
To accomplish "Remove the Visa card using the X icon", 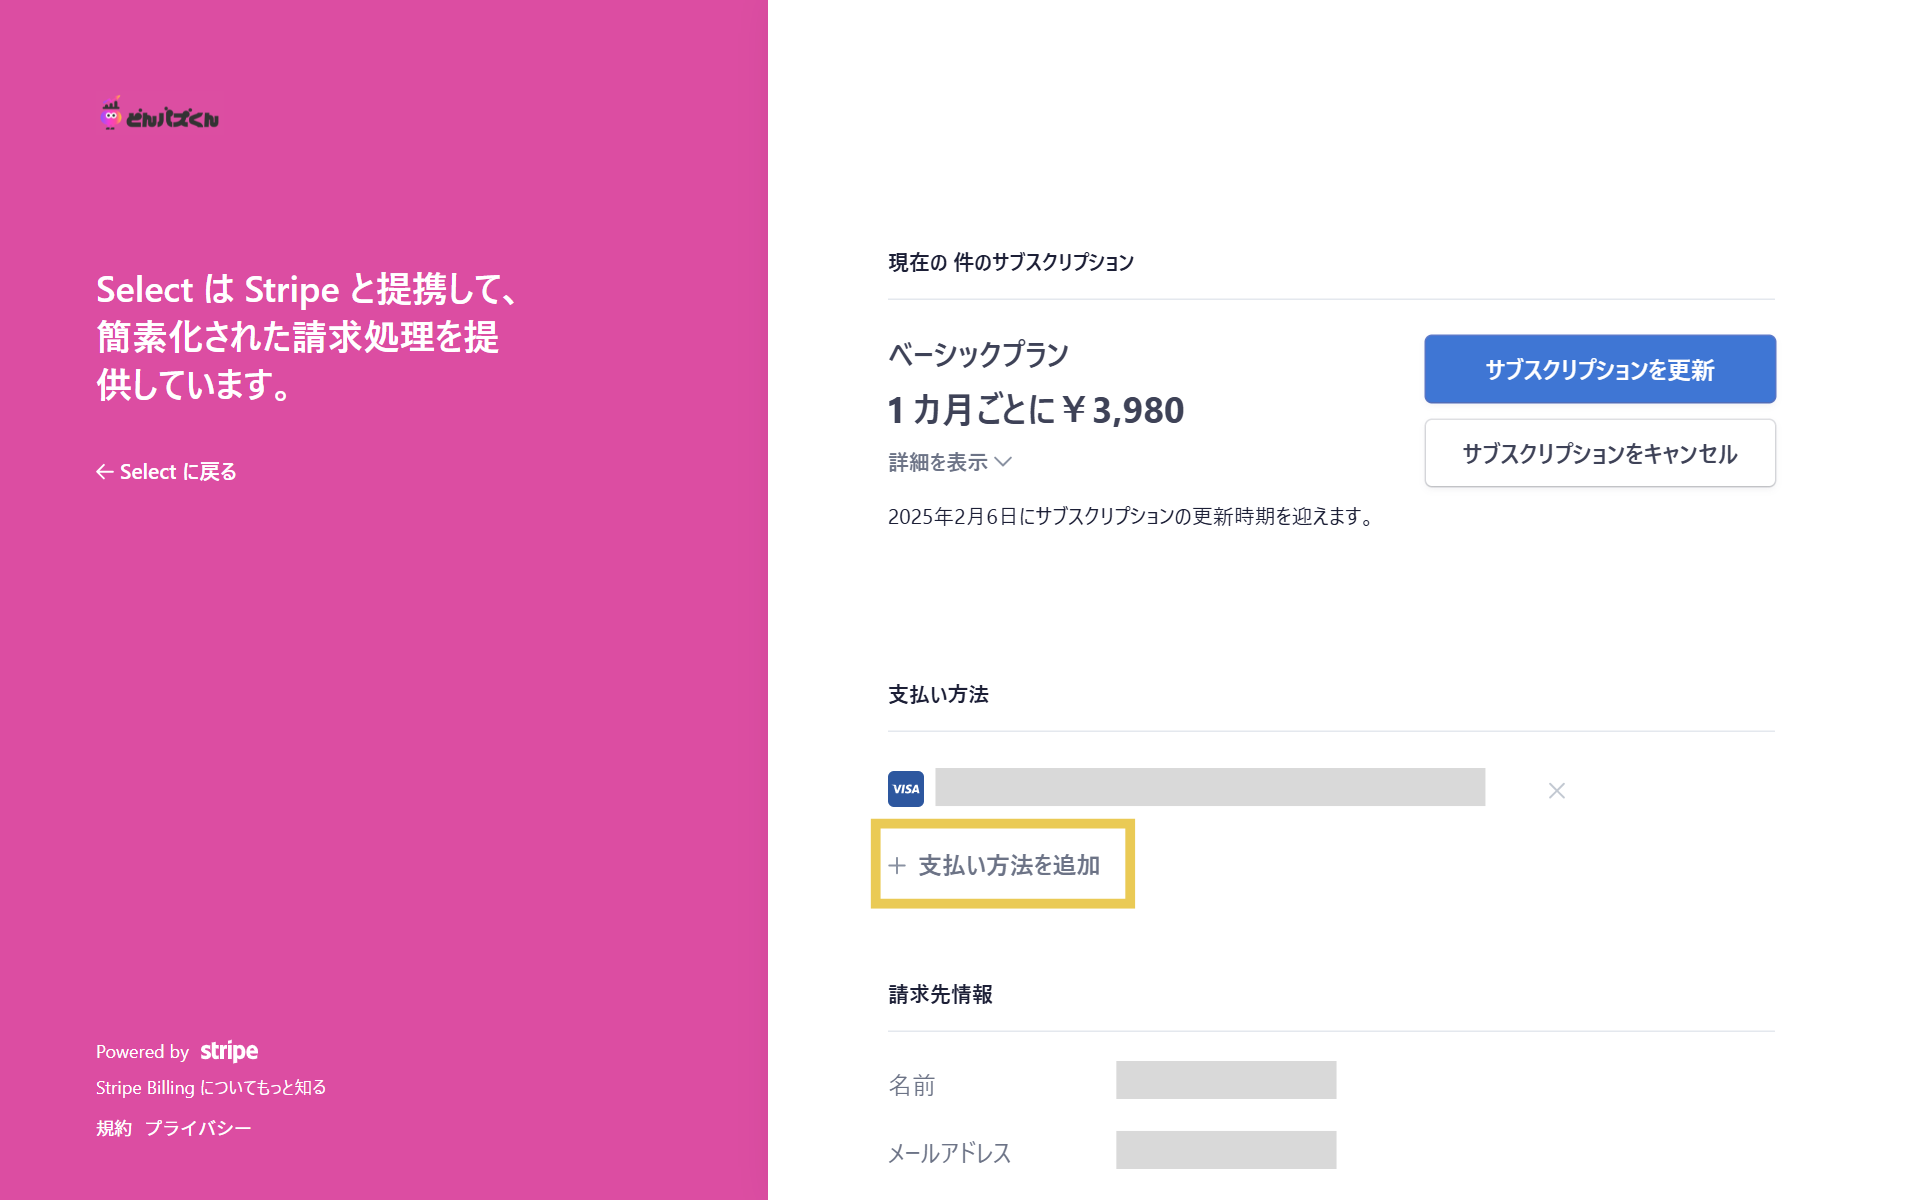I will pyautogui.click(x=1556, y=791).
